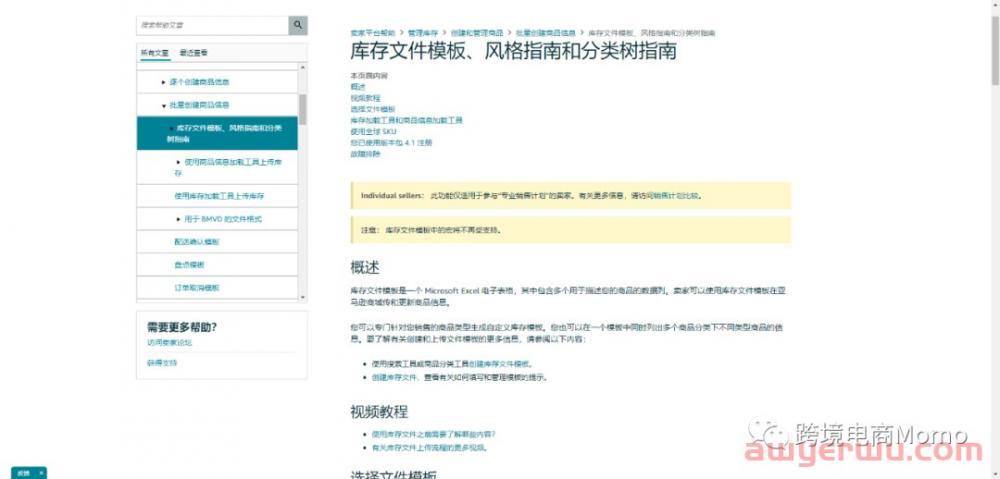1000x479 pixels.
Task: Open 订单取消模板 sidebar item
Action: coord(196,288)
